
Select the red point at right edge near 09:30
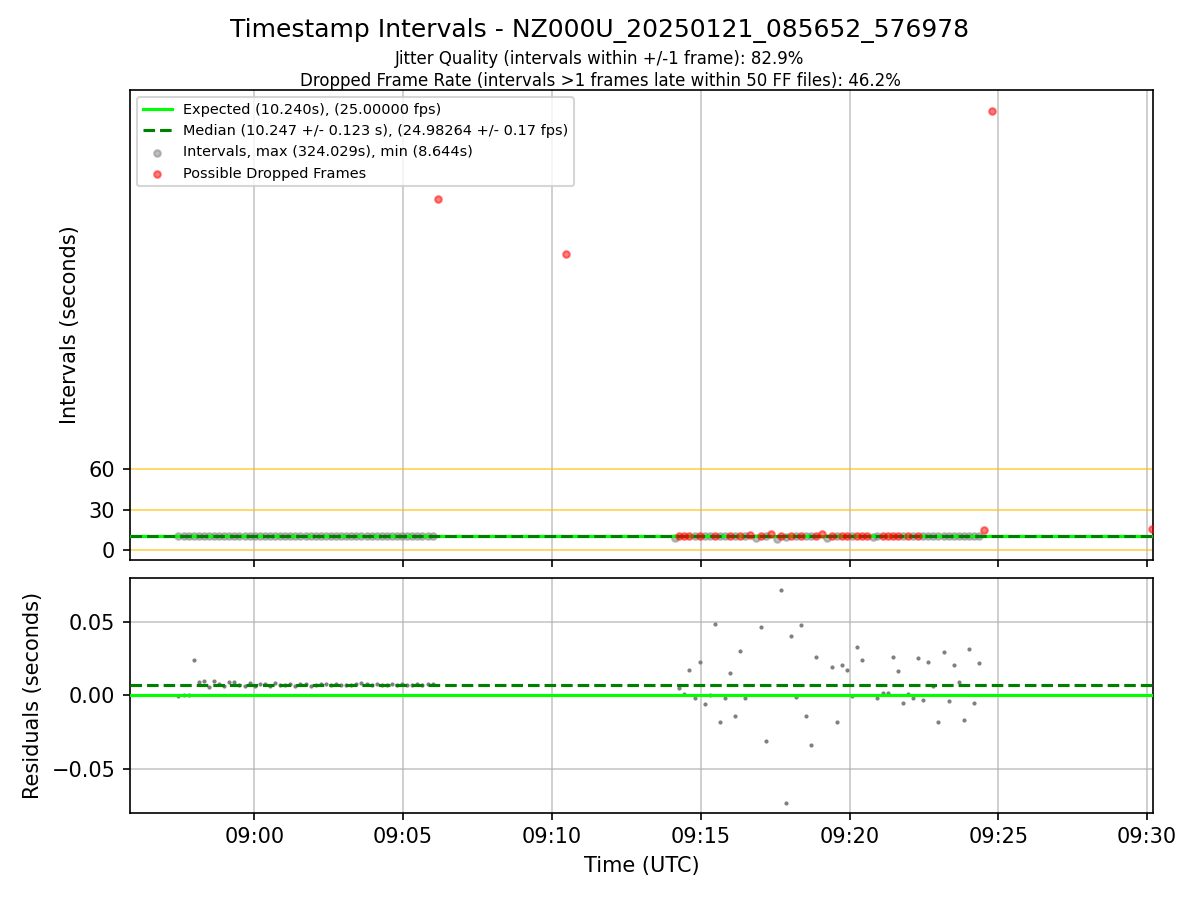tap(1151, 529)
